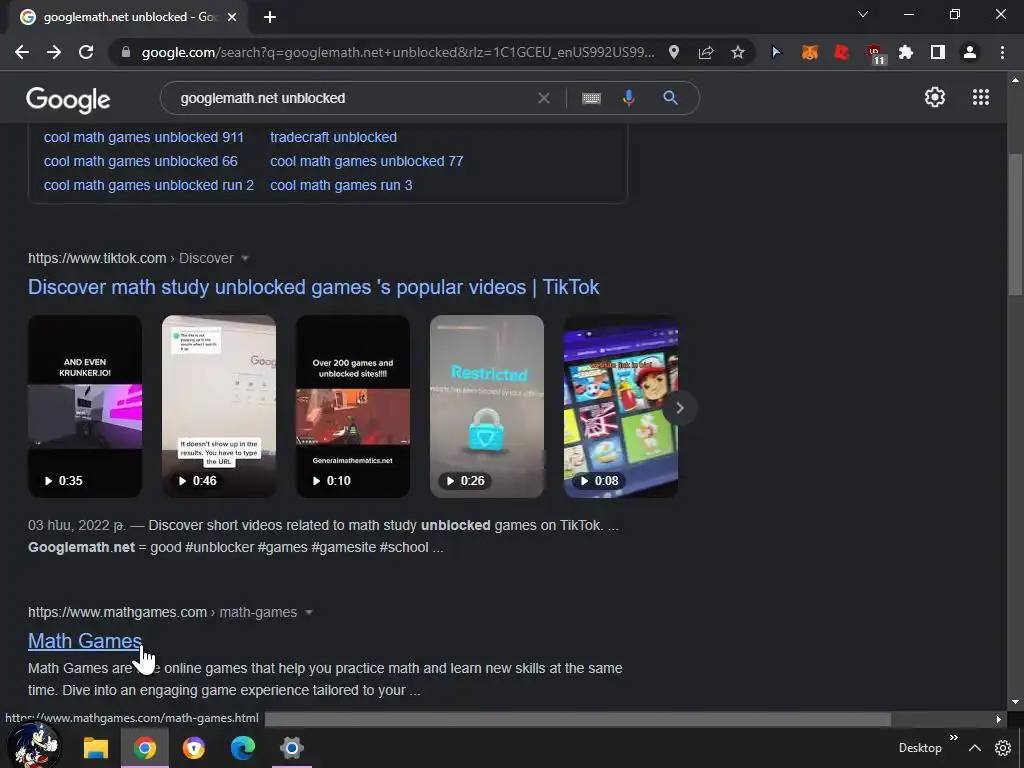Open the Chrome profile avatar
This screenshot has height=768, width=1024.
coord(970,52)
